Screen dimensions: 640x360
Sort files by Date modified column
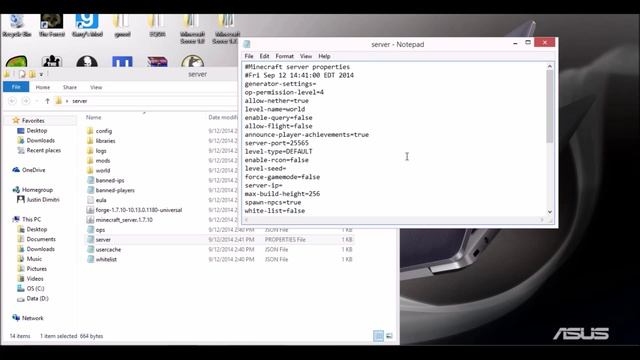point(223,118)
